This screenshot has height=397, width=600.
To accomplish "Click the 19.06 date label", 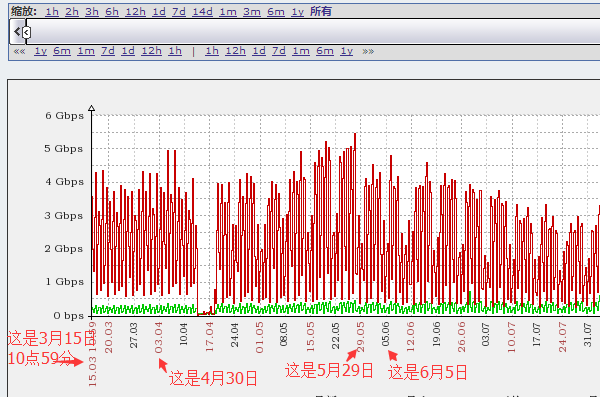I will pos(436,335).
